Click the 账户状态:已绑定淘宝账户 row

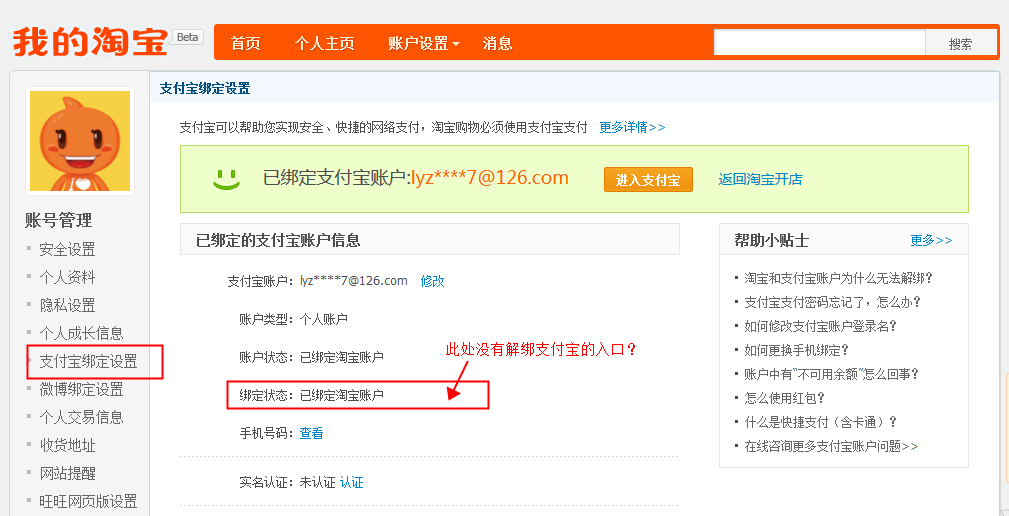point(311,356)
